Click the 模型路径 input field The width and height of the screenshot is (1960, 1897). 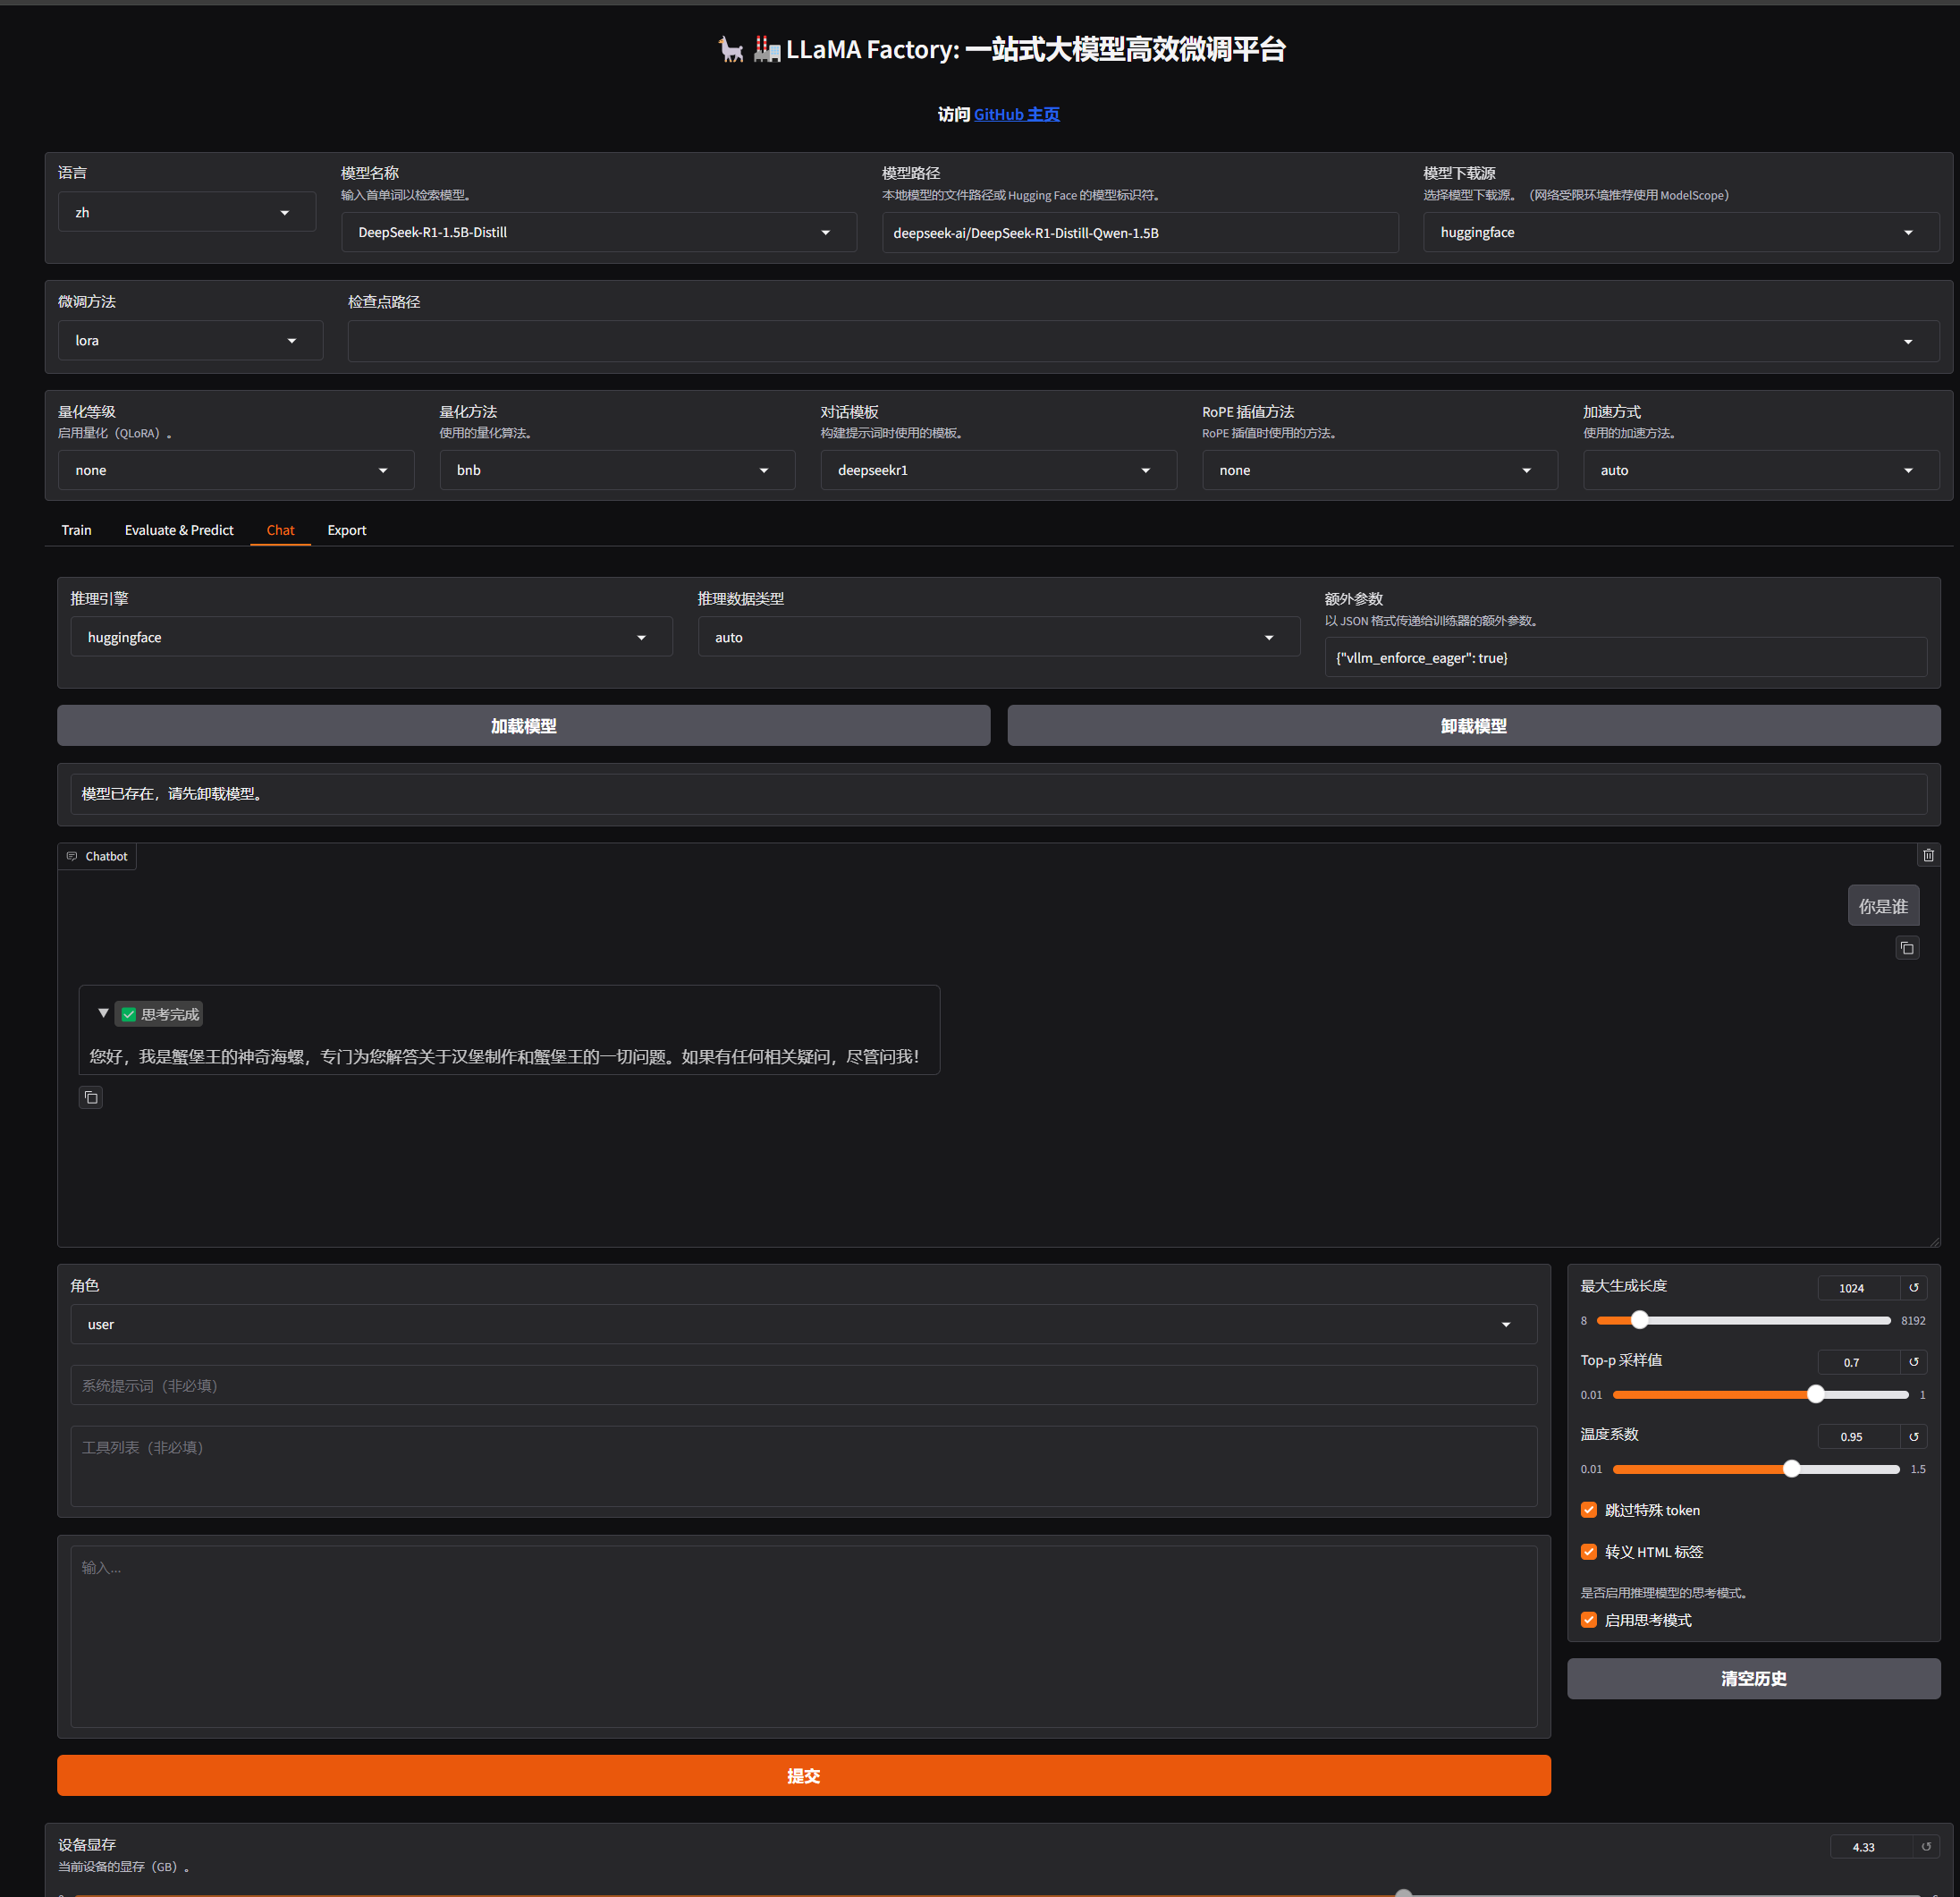(x=1140, y=233)
